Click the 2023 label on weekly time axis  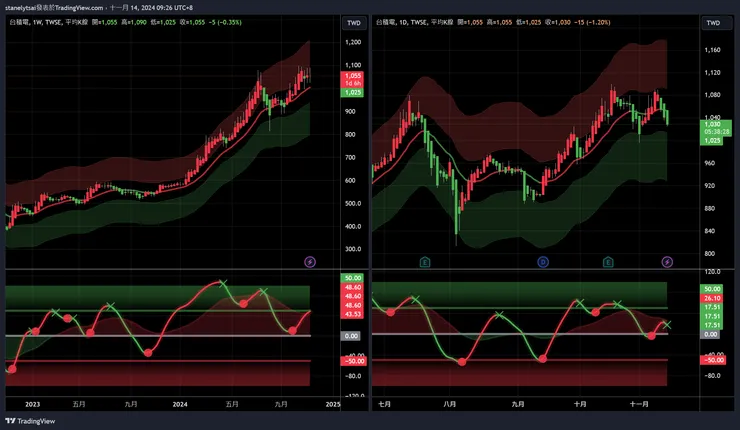(33, 405)
